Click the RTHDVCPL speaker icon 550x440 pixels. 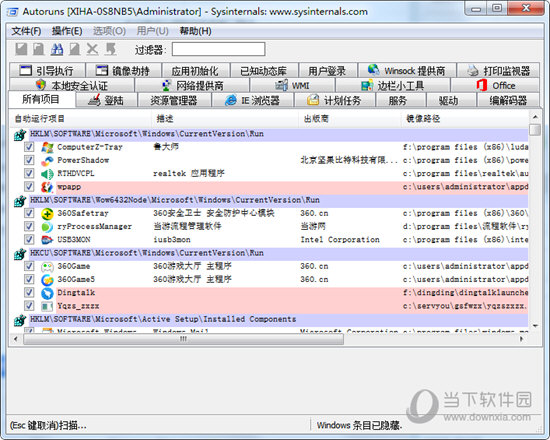click(x=47, y=174)
